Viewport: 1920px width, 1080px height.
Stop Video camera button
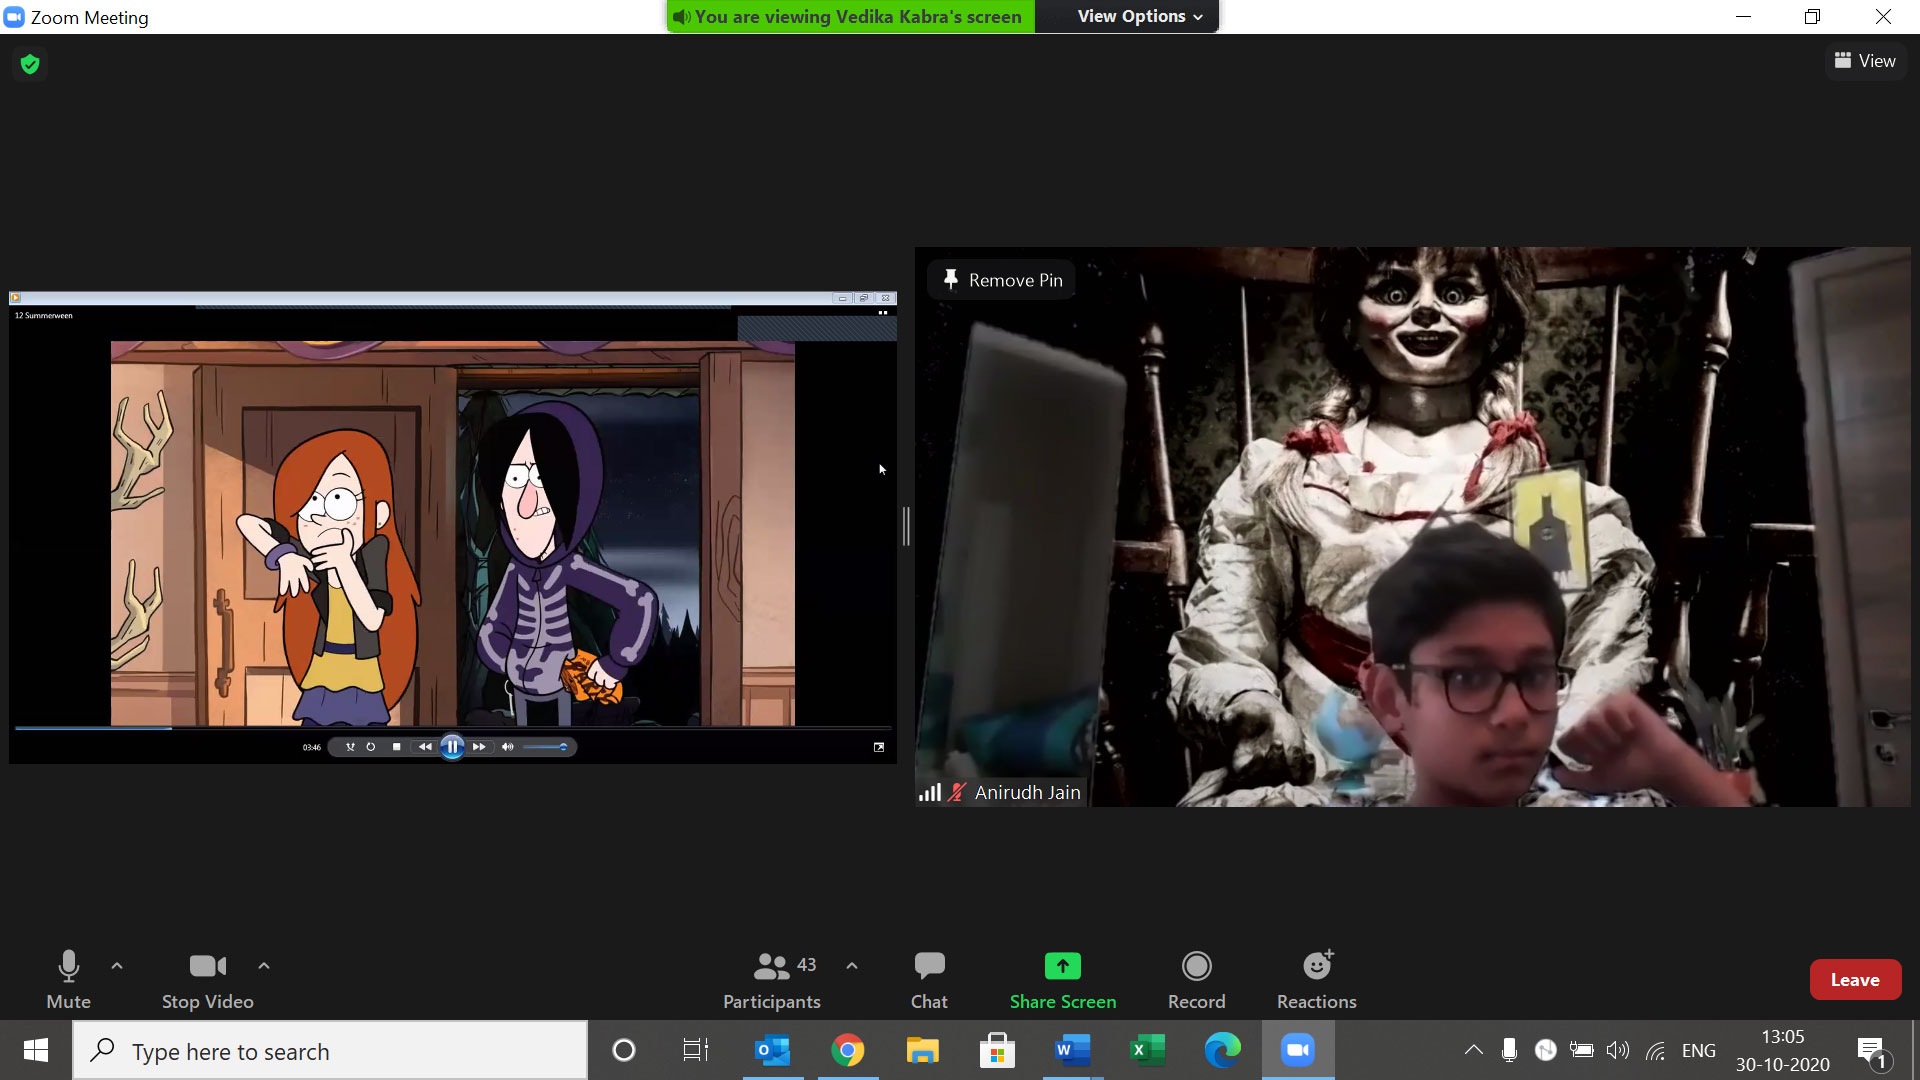tap(208, 979)
